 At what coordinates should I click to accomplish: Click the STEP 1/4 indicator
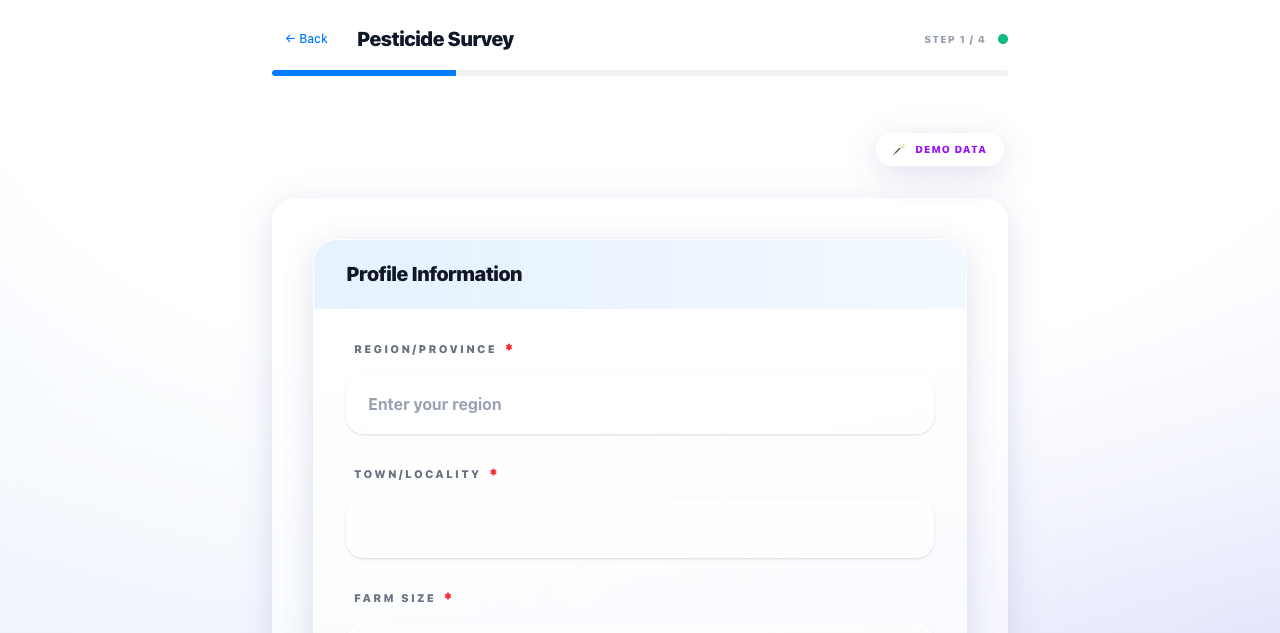pyautogui.click(x=953, y=39)
